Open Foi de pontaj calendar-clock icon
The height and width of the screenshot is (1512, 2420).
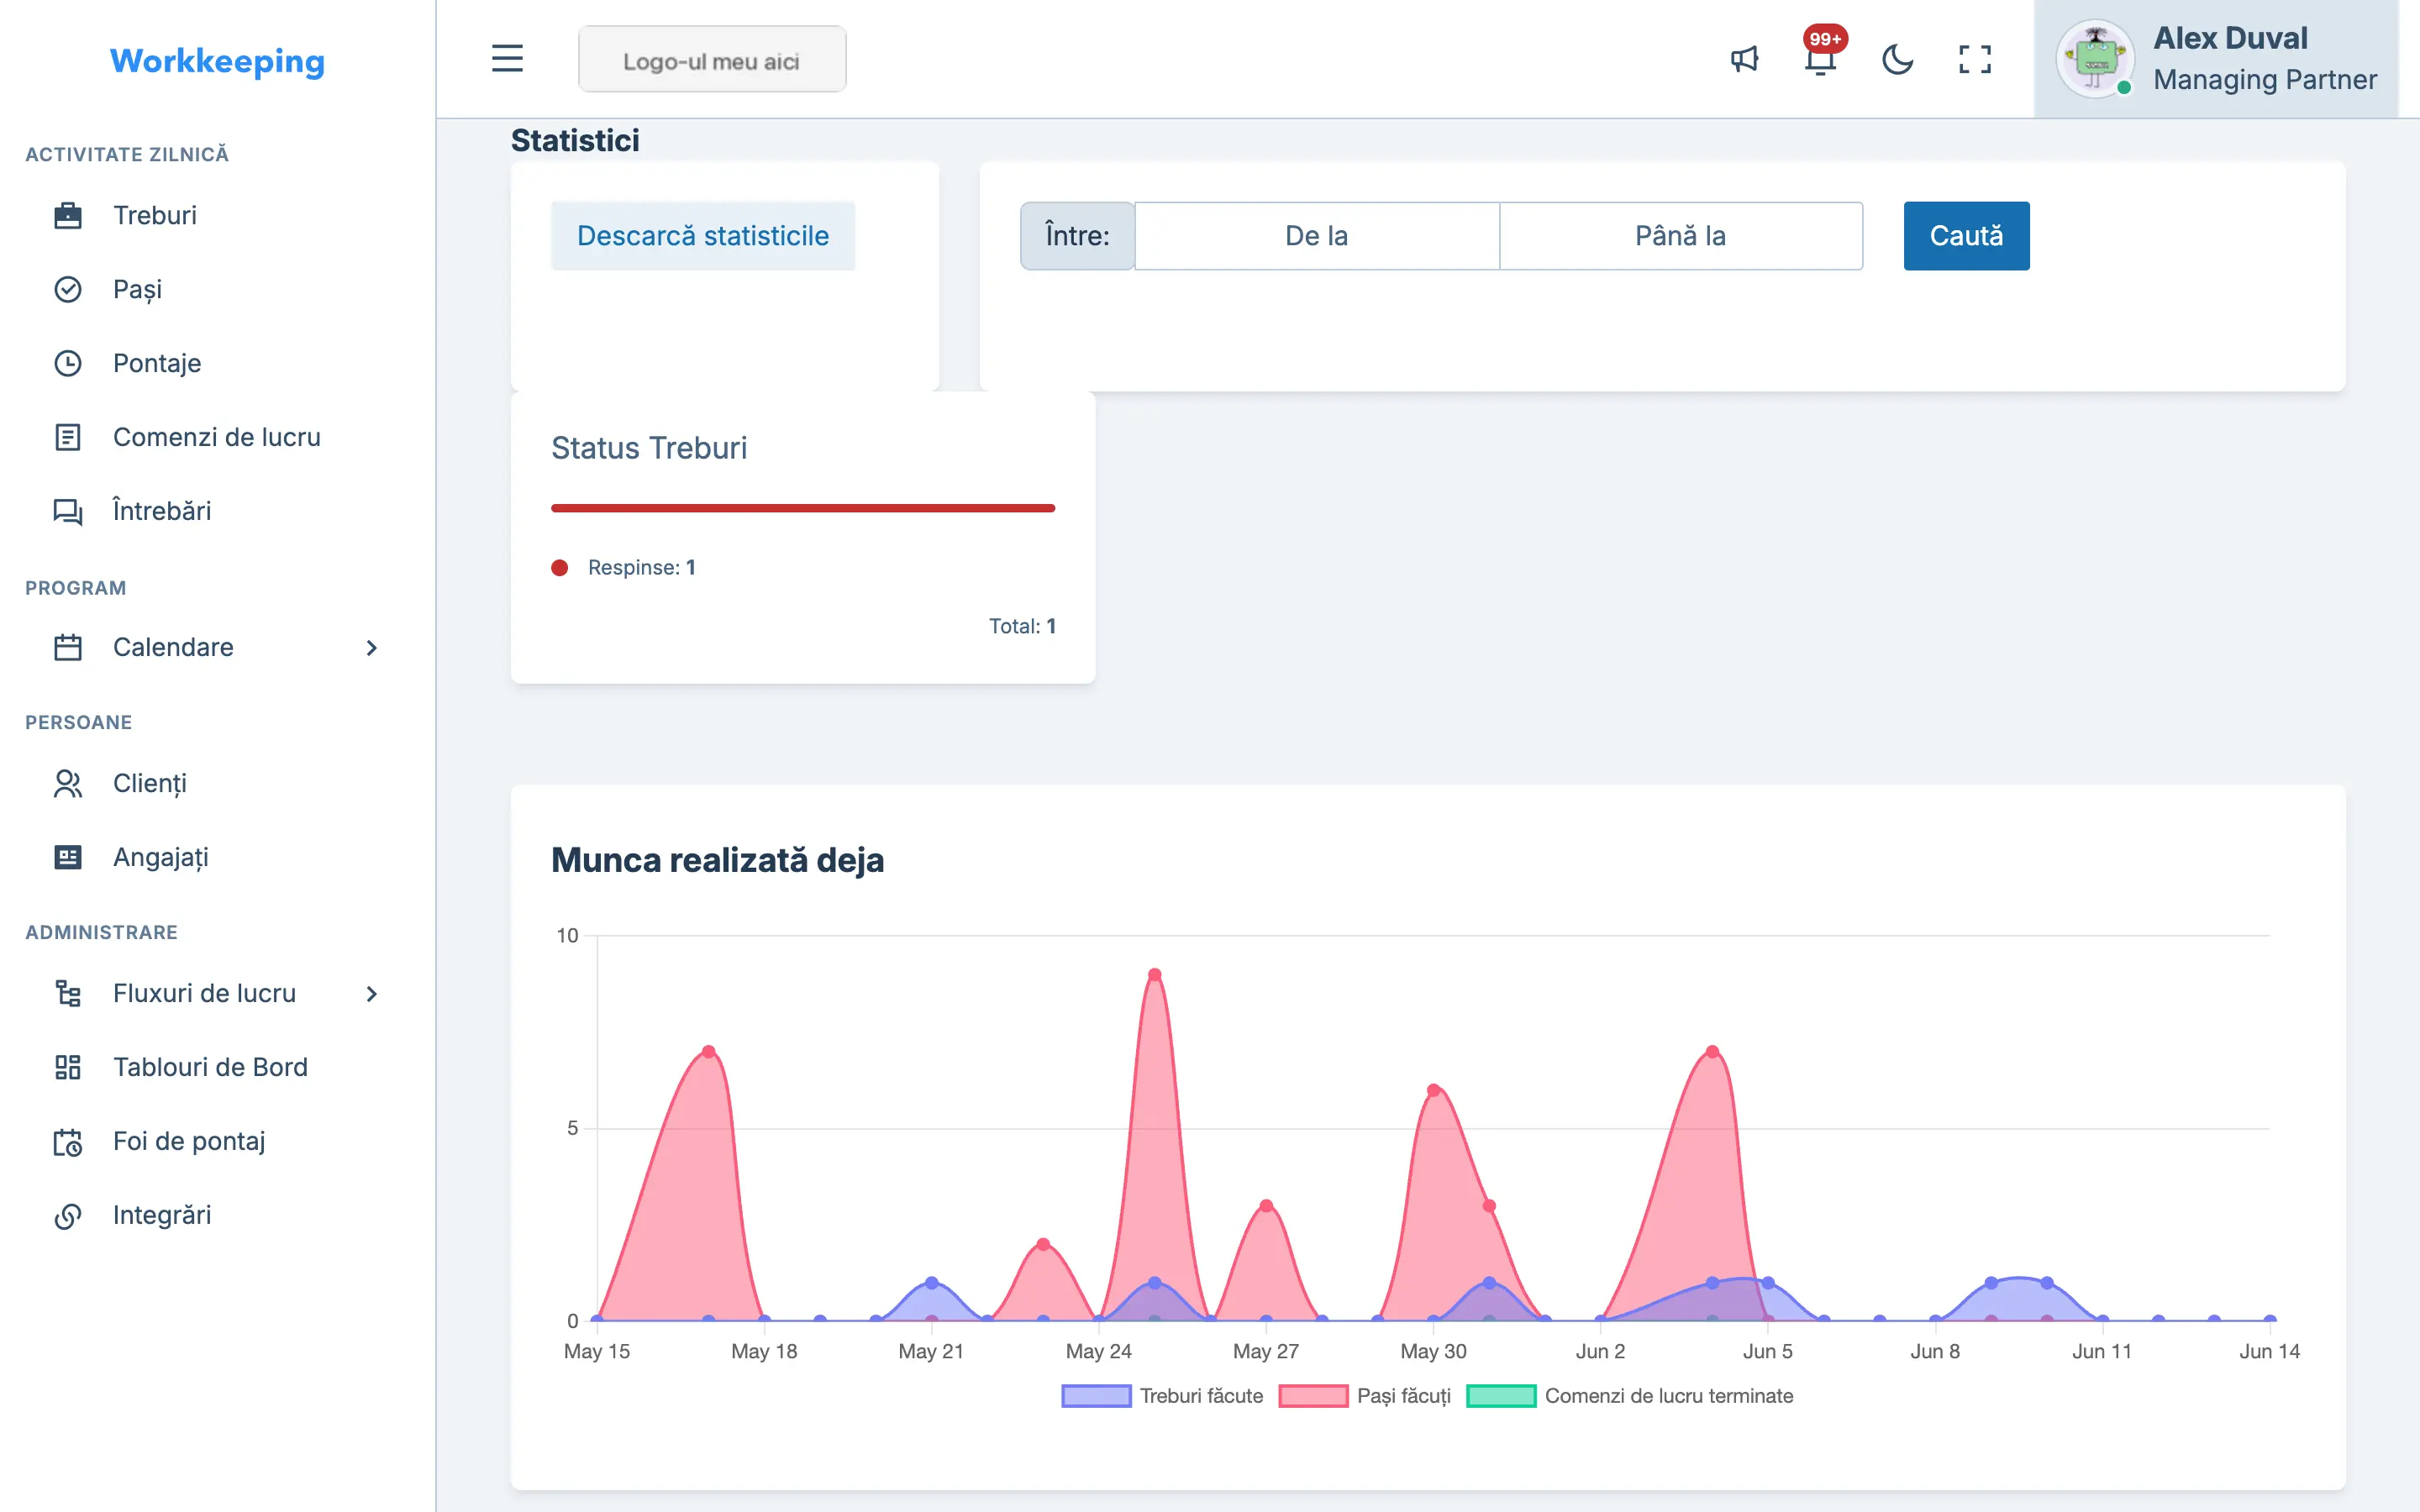click(68, 1141)
